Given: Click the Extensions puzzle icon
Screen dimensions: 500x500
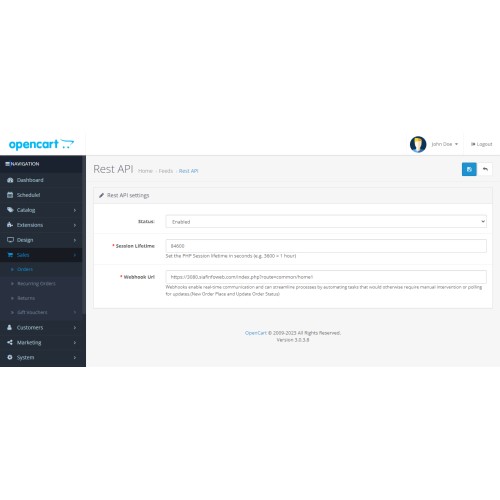Looking at the screenshot, I should coord(10,225).
